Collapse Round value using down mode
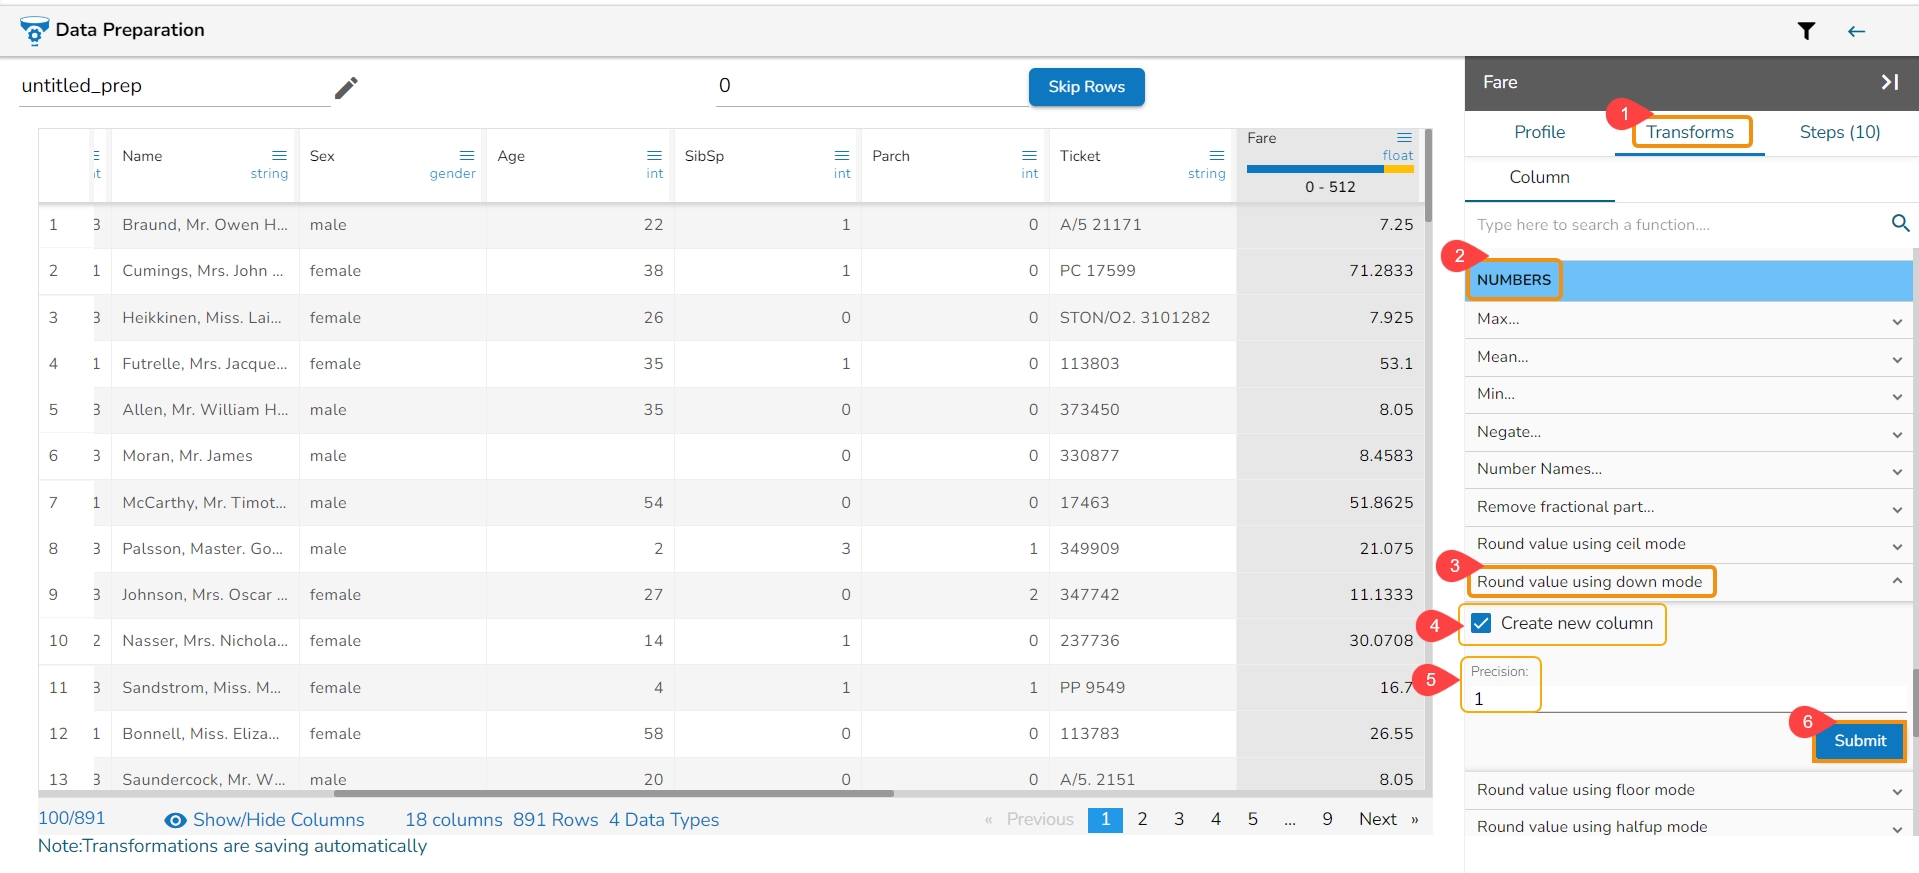 coord(1896,581)
